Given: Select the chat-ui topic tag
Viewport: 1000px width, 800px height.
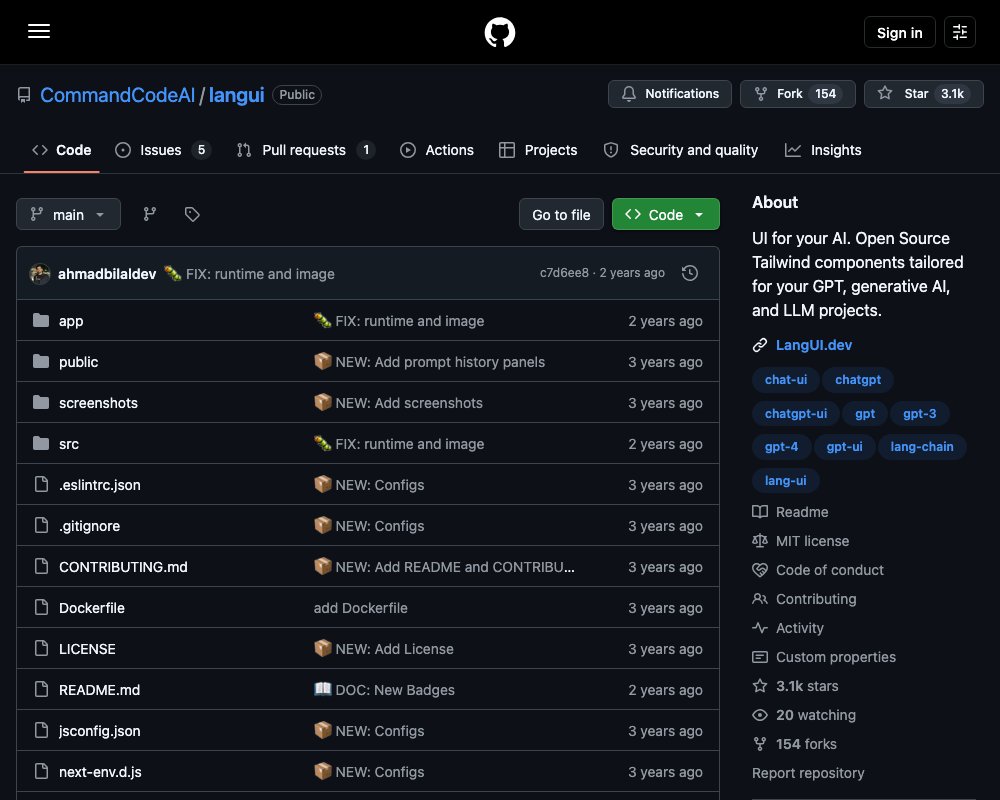Looking at the screenshot, I should (786, 380).
